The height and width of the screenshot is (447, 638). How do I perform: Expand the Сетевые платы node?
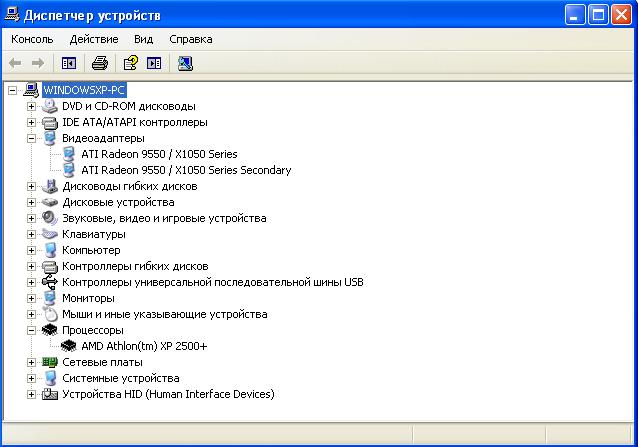coord(31,362)
